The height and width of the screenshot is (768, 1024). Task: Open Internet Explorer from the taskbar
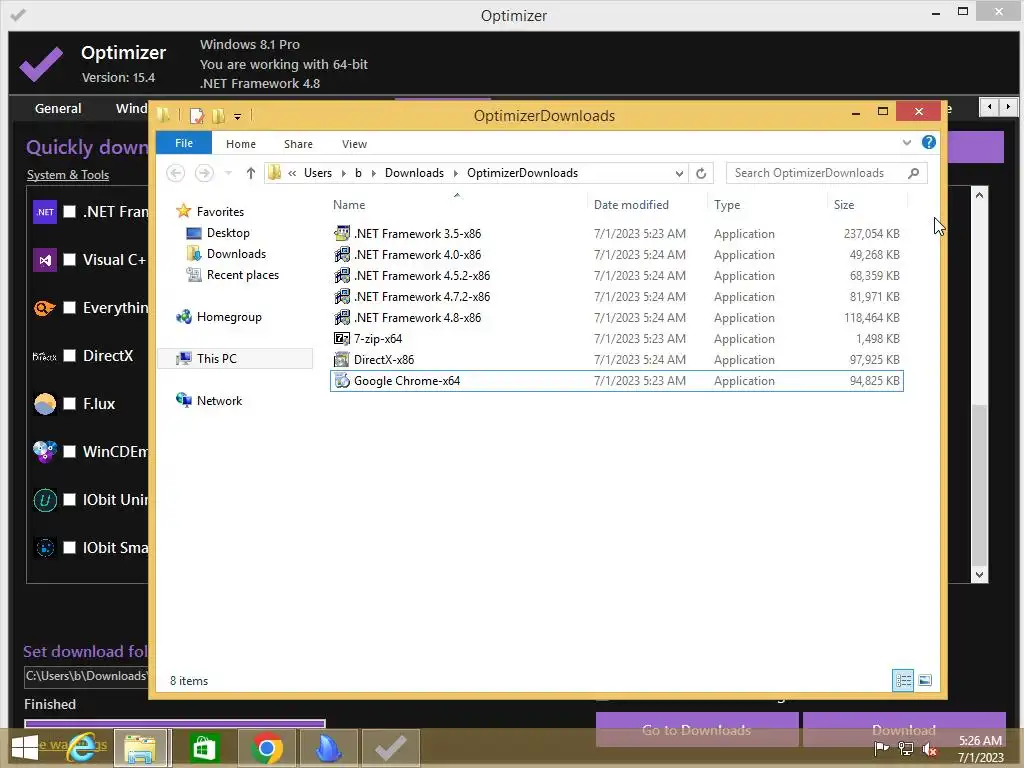82,748
